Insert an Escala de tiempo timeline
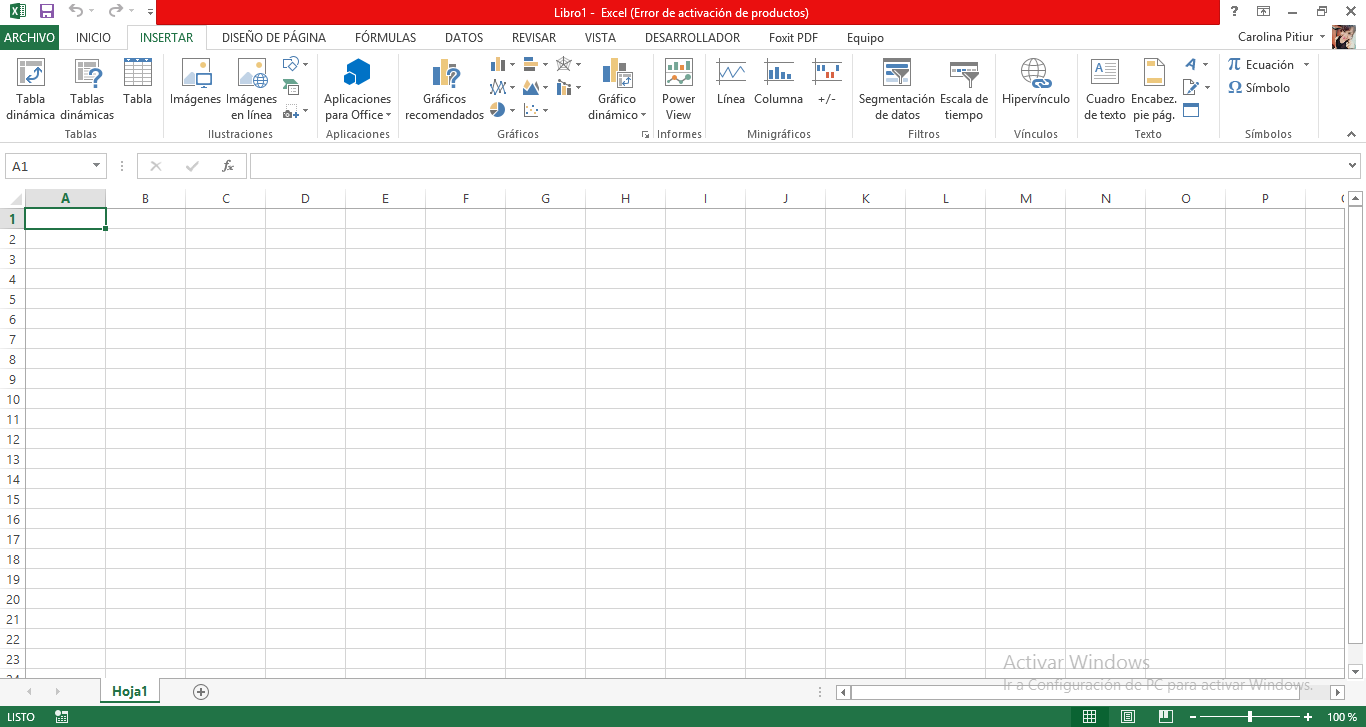Image resolution: width=1366 pixels, height=727 pixels. point(964,89)
